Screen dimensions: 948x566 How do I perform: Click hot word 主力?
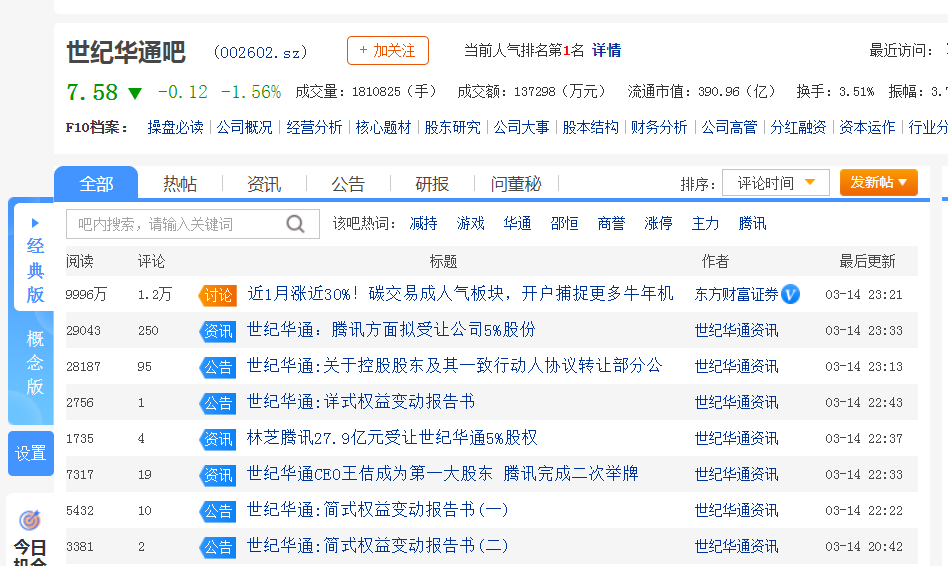[706, 224]
